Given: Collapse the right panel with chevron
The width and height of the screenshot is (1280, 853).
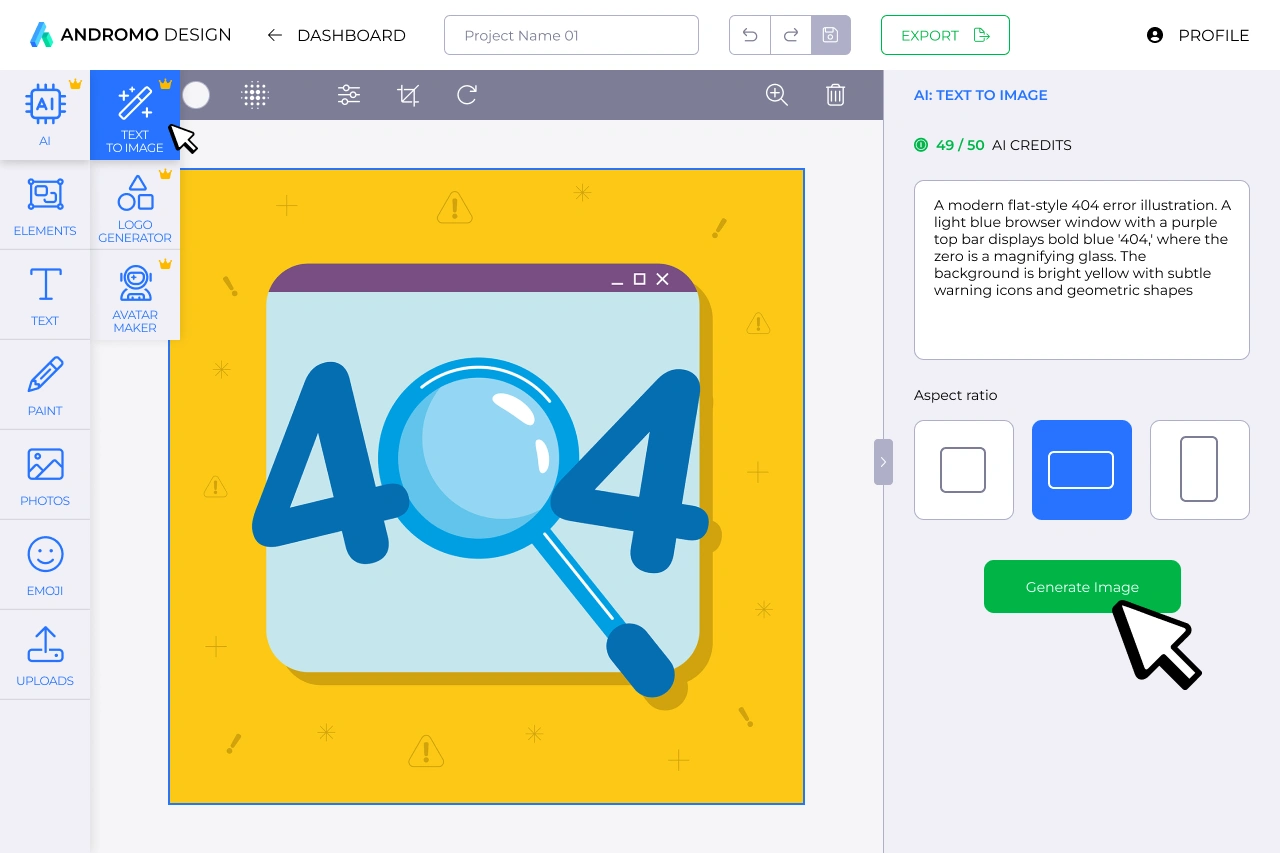Looking at the screenshot, I should coord(883,462).
